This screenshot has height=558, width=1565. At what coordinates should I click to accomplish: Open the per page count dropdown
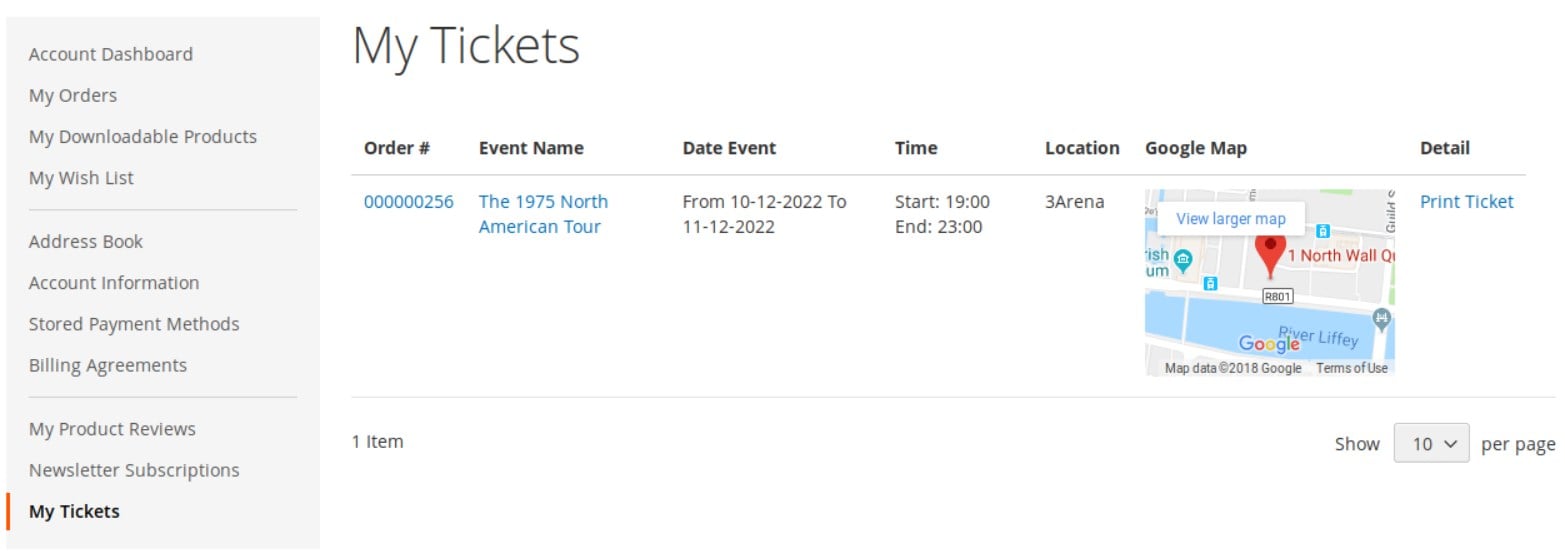pyautogui.click(x=1431, y=443)
